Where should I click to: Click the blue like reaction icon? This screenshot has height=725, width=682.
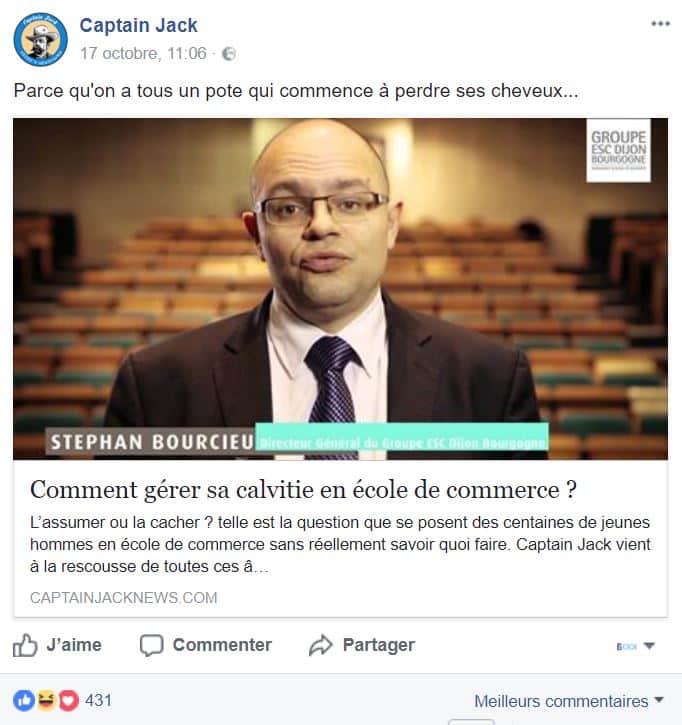pos(24,700)
